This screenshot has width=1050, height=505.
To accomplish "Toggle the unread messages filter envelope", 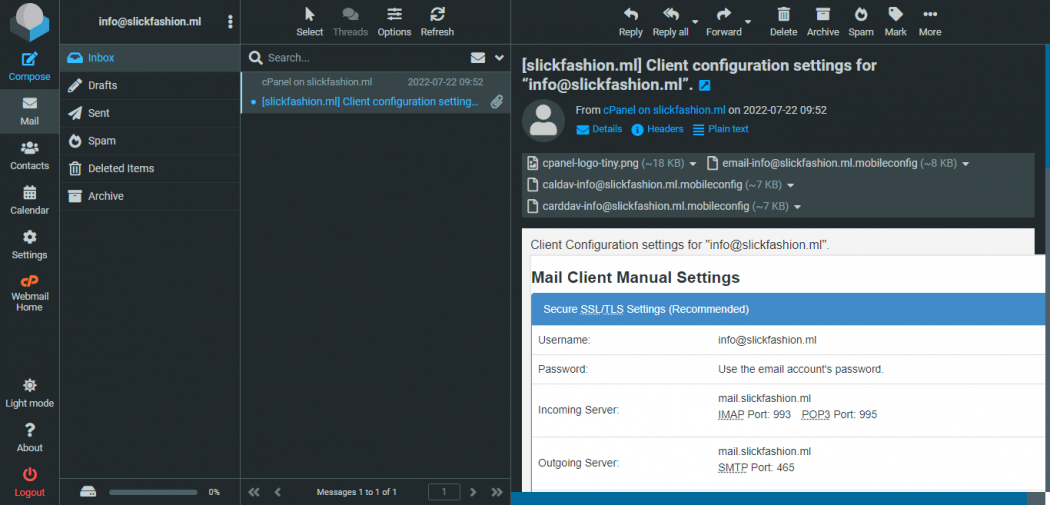I will [x=477, y=58].
